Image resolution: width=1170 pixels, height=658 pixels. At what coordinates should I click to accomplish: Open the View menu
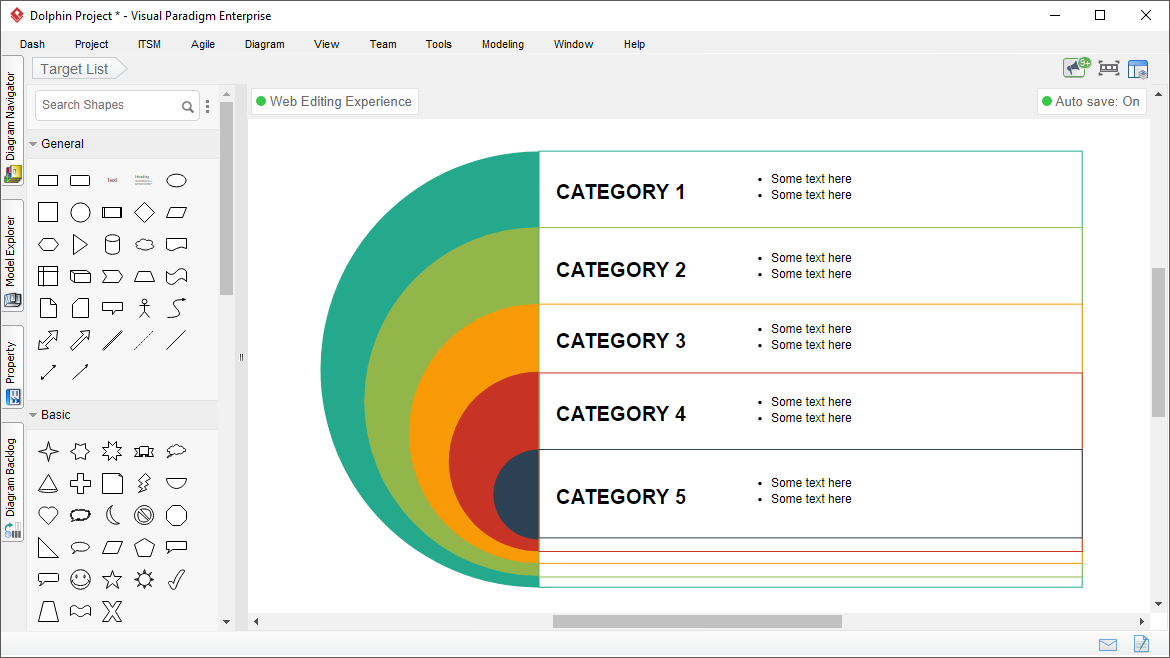327,44
